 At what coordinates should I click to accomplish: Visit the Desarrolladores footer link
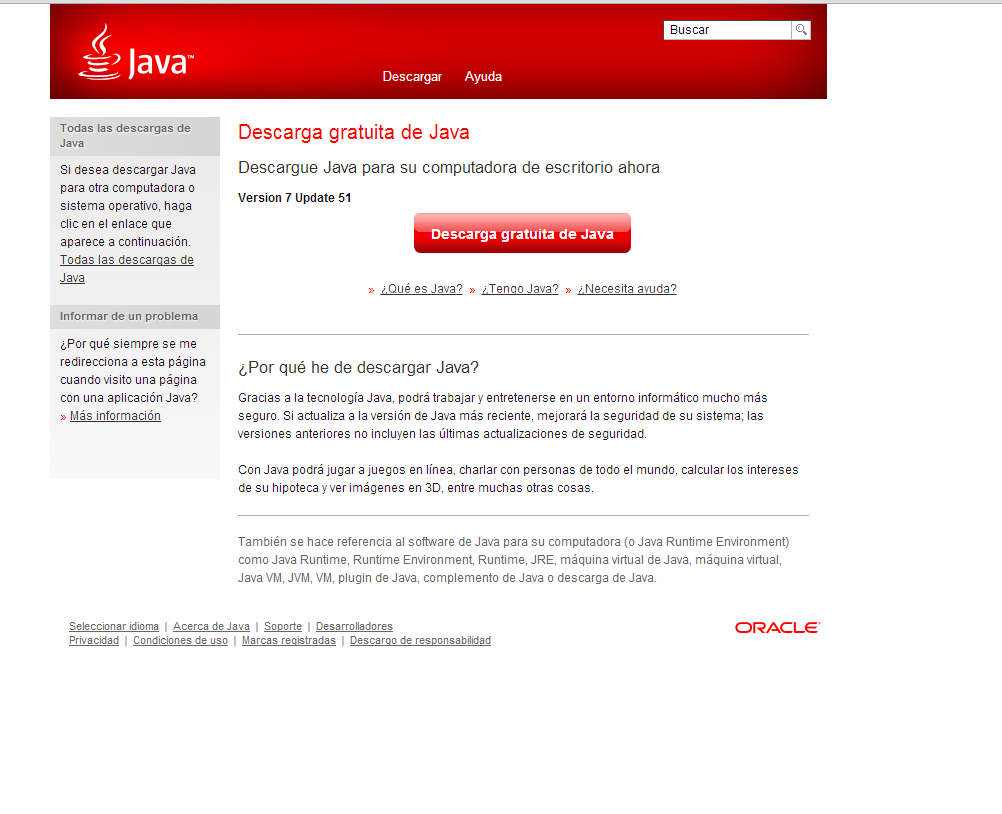click(x=354, y=627)
